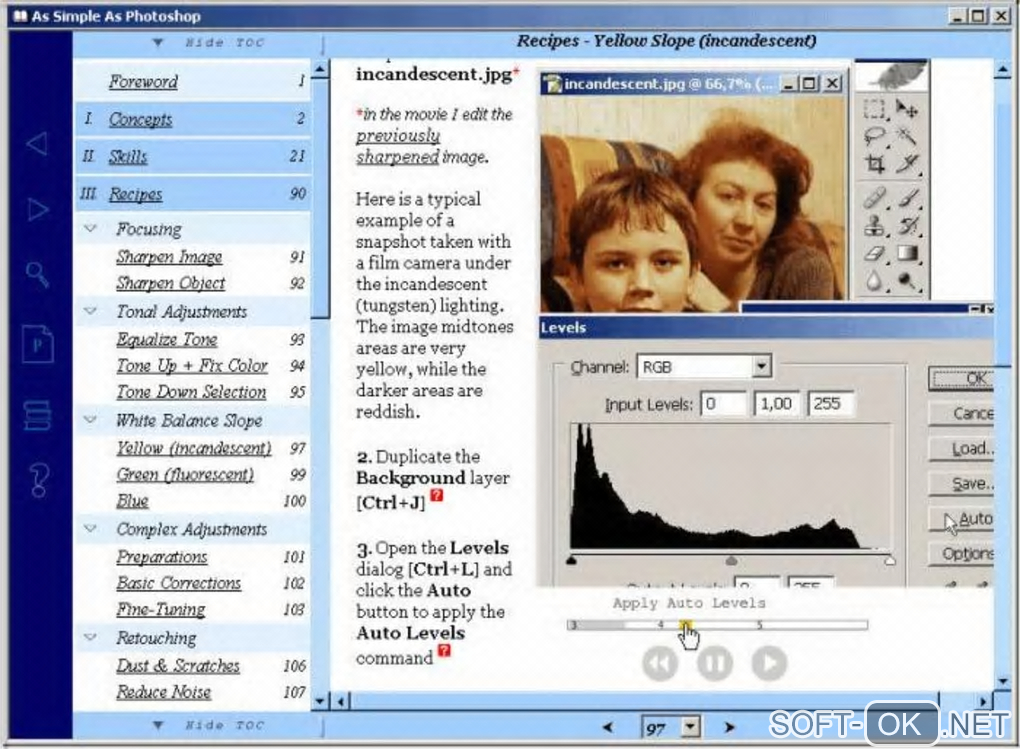Screen dimensions: 1020x749
Task: Click the Input Levels field showing 255
Action: 831,403
